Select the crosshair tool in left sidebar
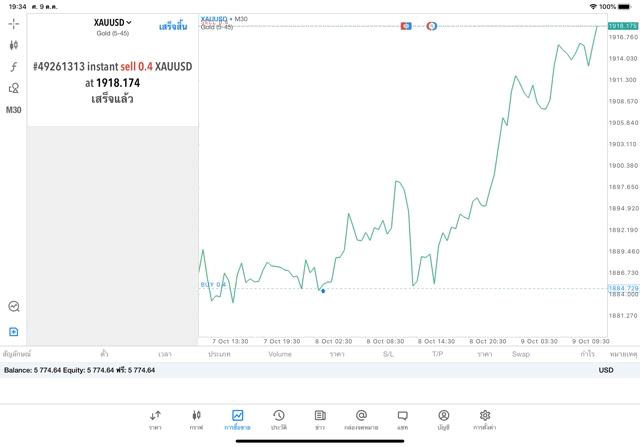The height and width of the screenshot is (447, 640). point(14,23)
